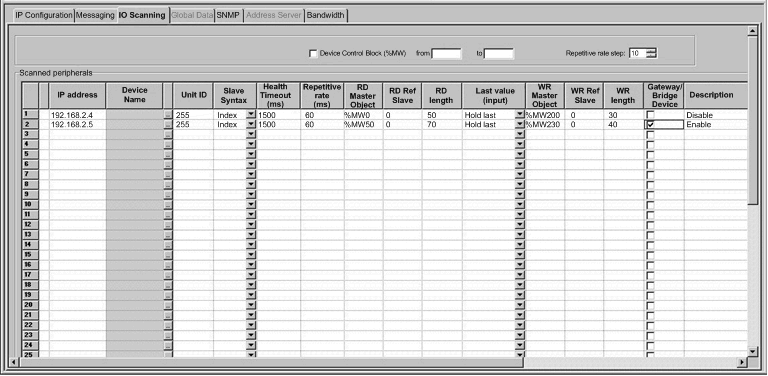Click Device Name browse button in row 7
This screenshot has width=768, height=376.
[x=168, y=175]
